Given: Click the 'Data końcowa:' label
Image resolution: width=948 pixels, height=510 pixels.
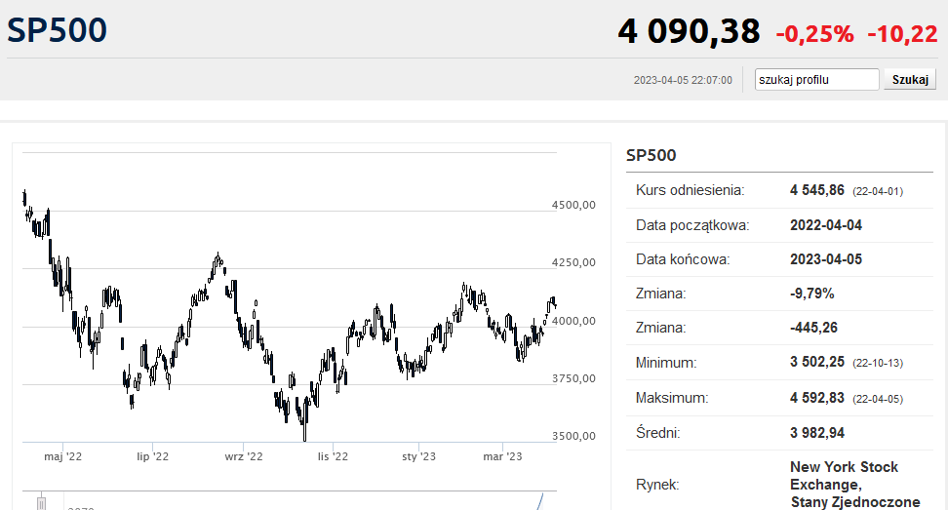Looking at the screenshot, I should (x=683, y=260).
